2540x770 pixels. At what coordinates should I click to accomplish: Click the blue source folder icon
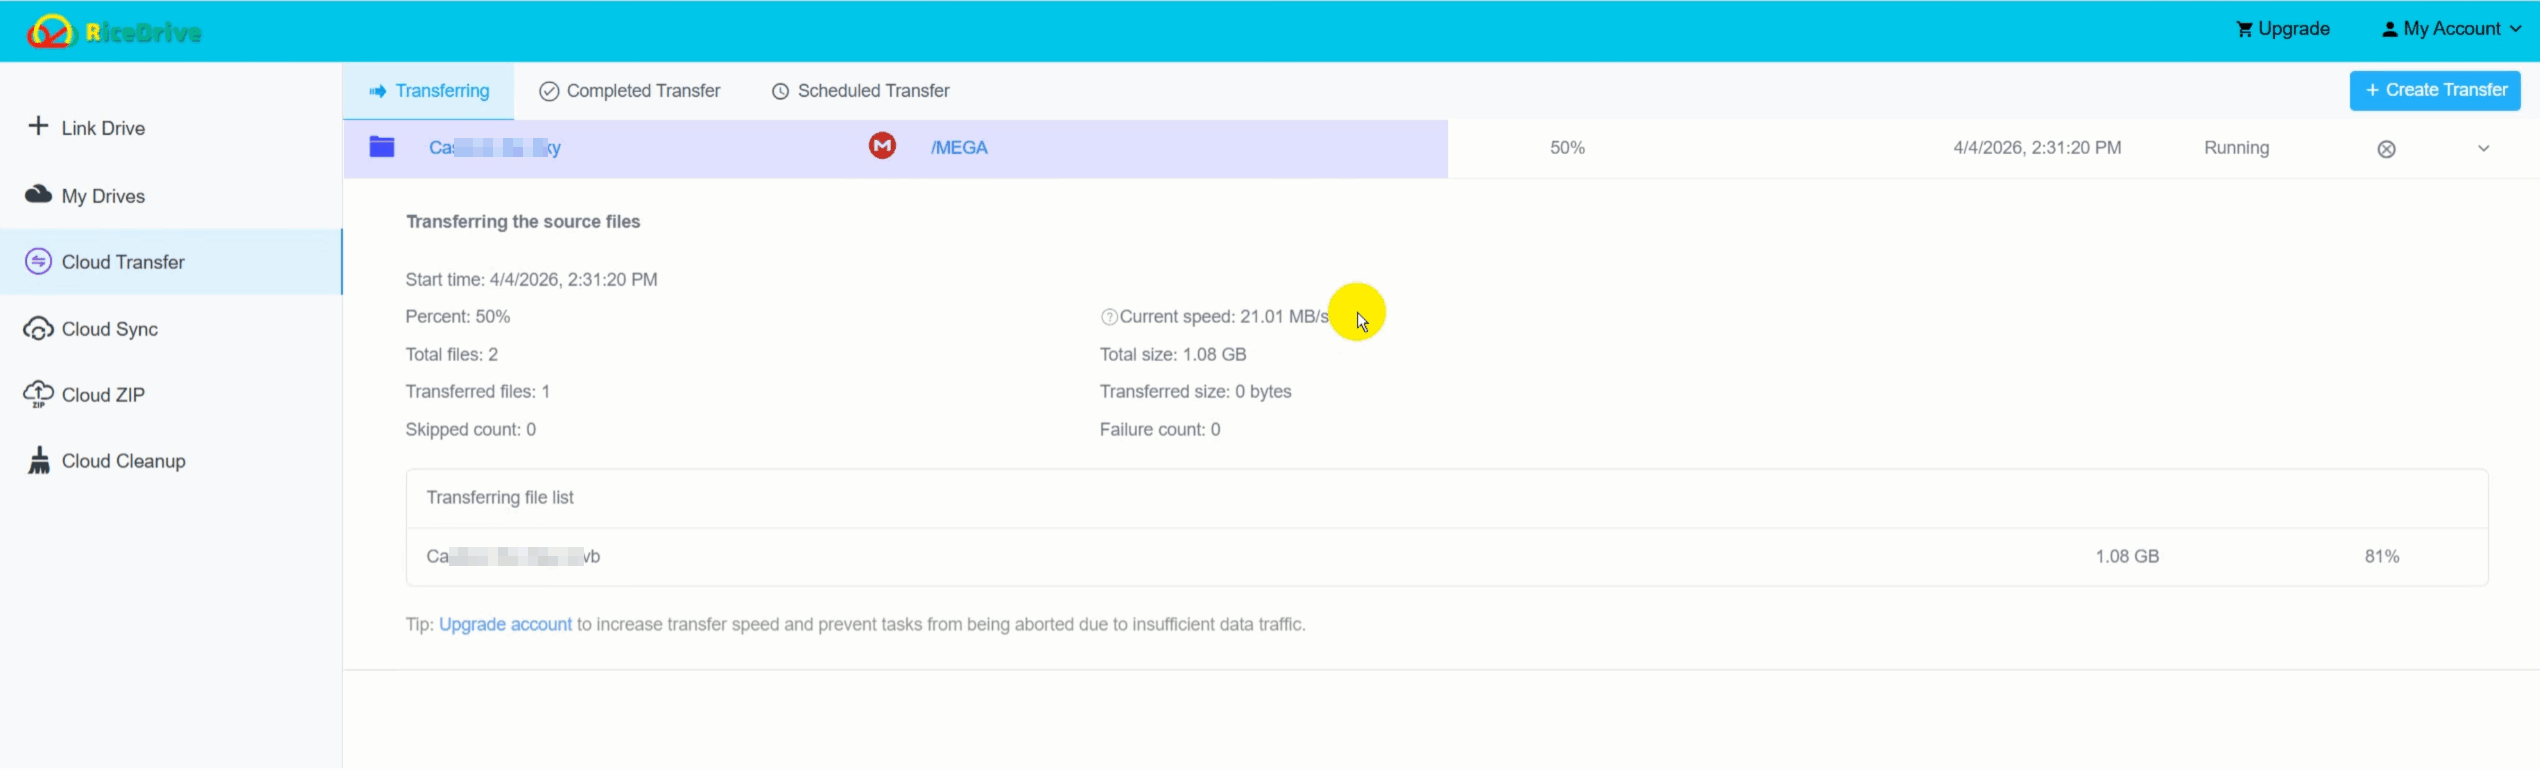[382, 147]
